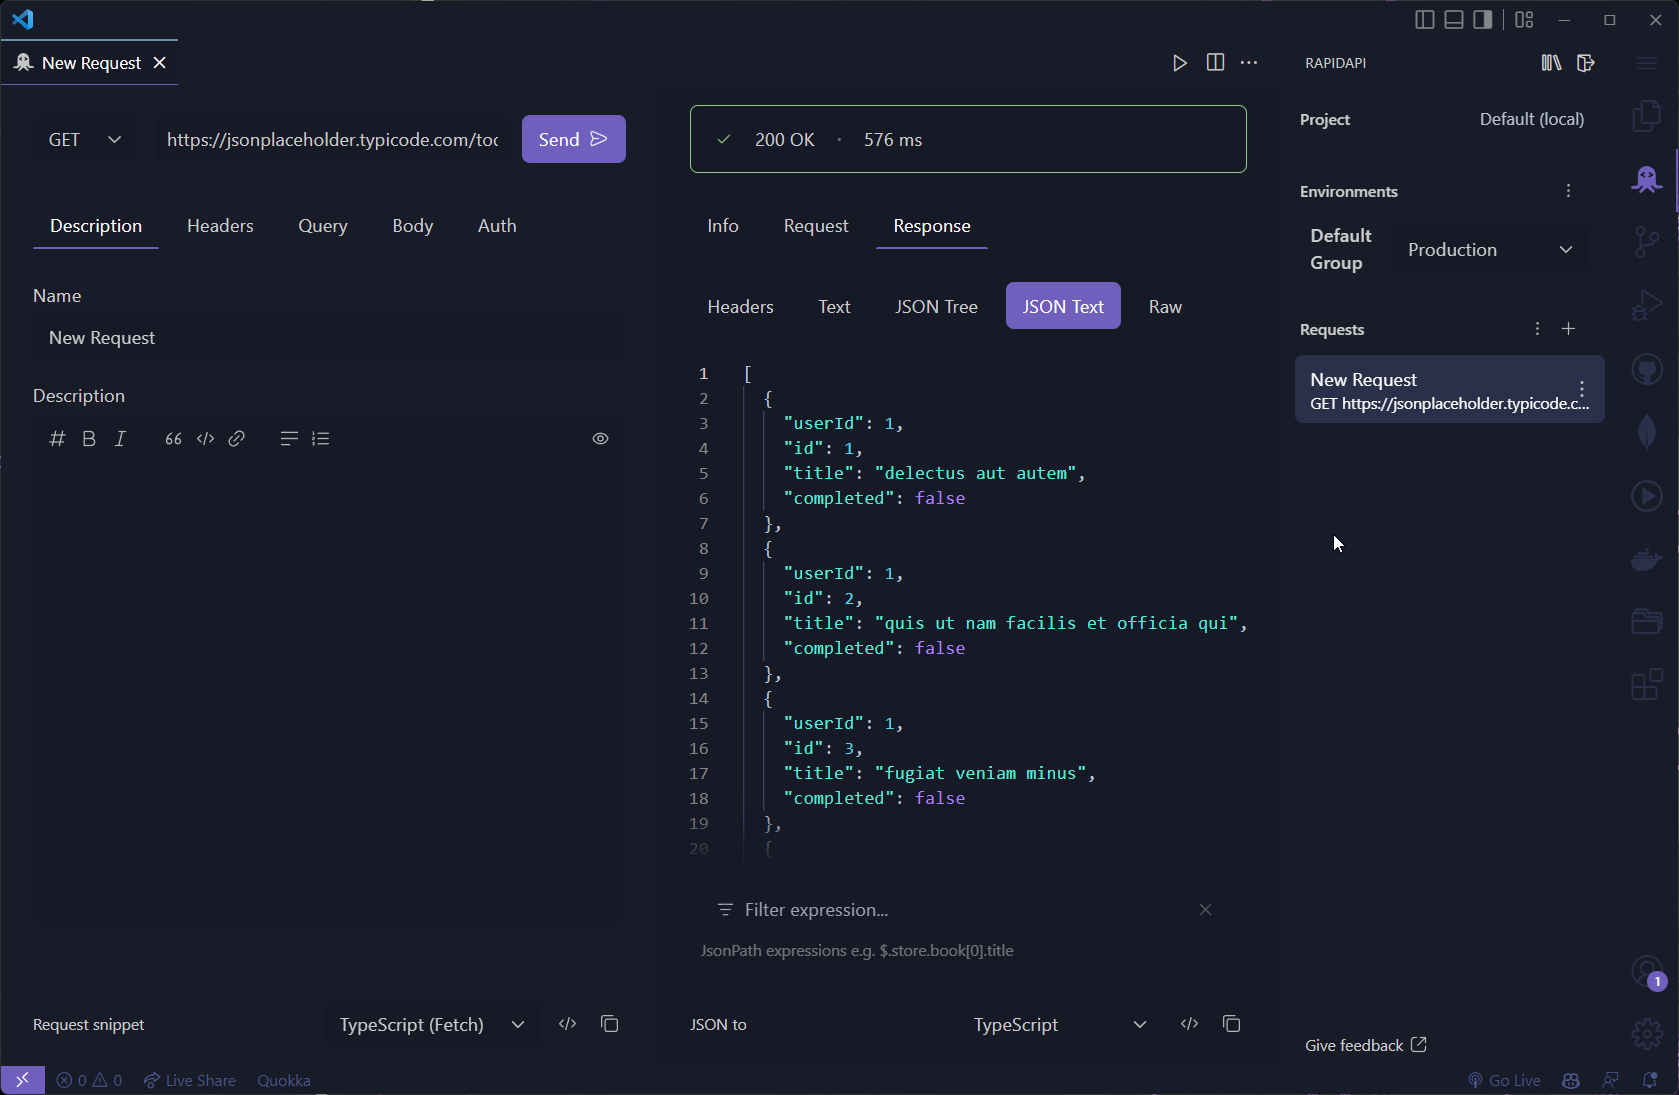This screenshot has height=1095, width=1679.
Task: Toggle the bottom panel layout
Action: coord(1454,20)
